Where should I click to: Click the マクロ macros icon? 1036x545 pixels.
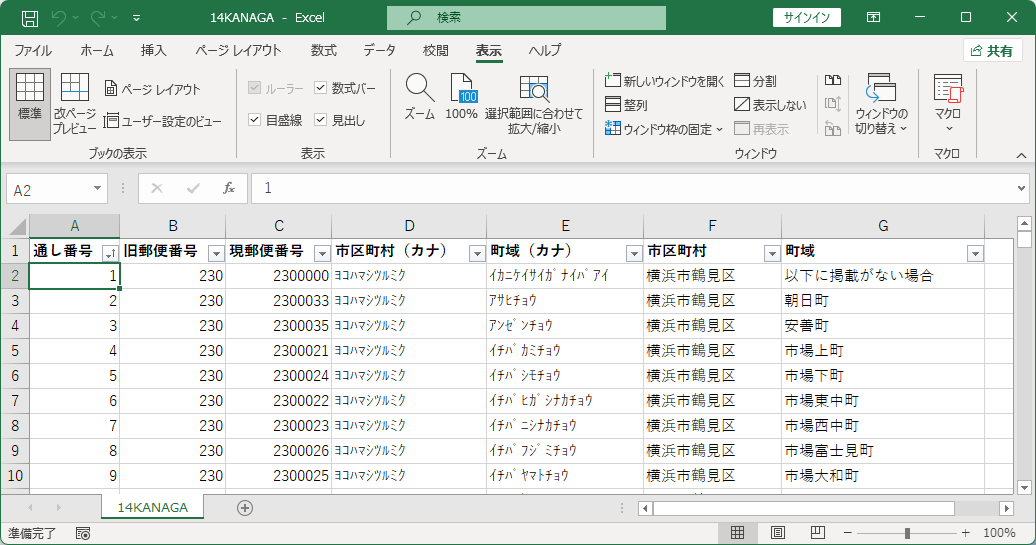click(948, 104)
